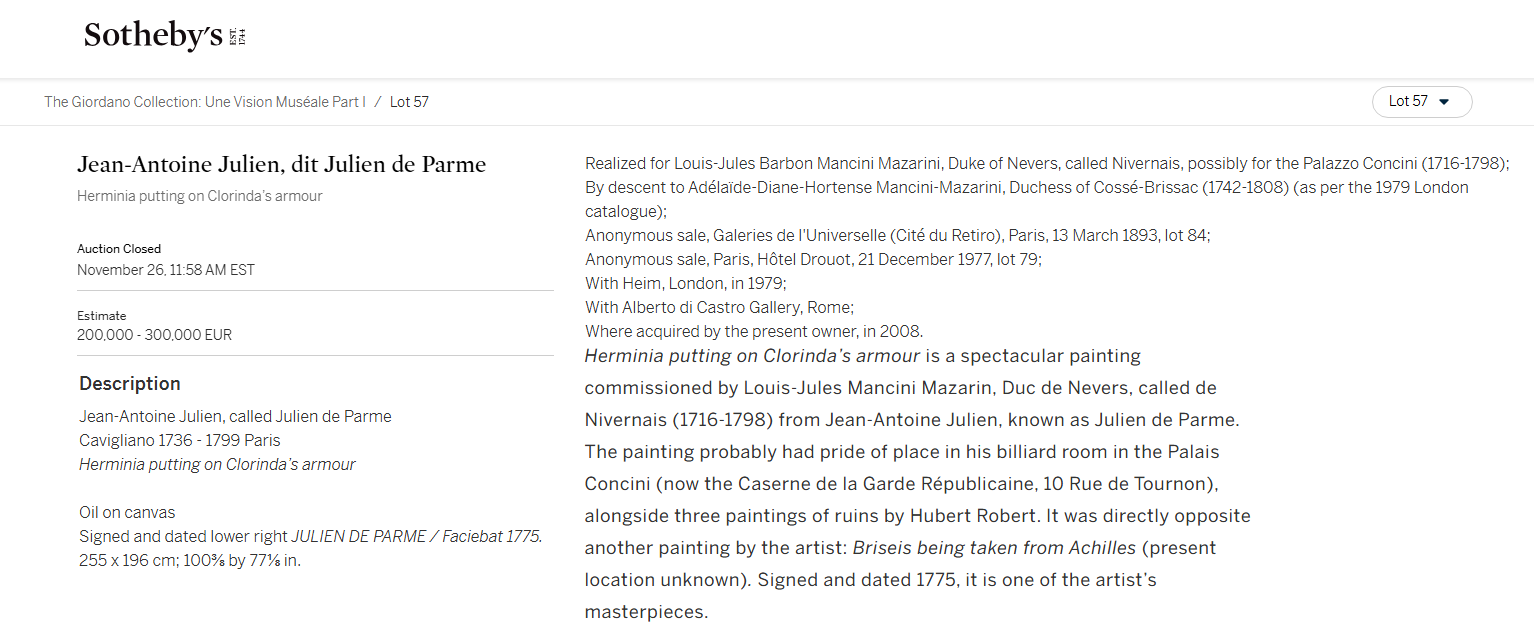The width and height of the screenshot is (1534, 641).
Task: Open The Giordano Collection breadcrumb link
Action: (x=205, y=102)
